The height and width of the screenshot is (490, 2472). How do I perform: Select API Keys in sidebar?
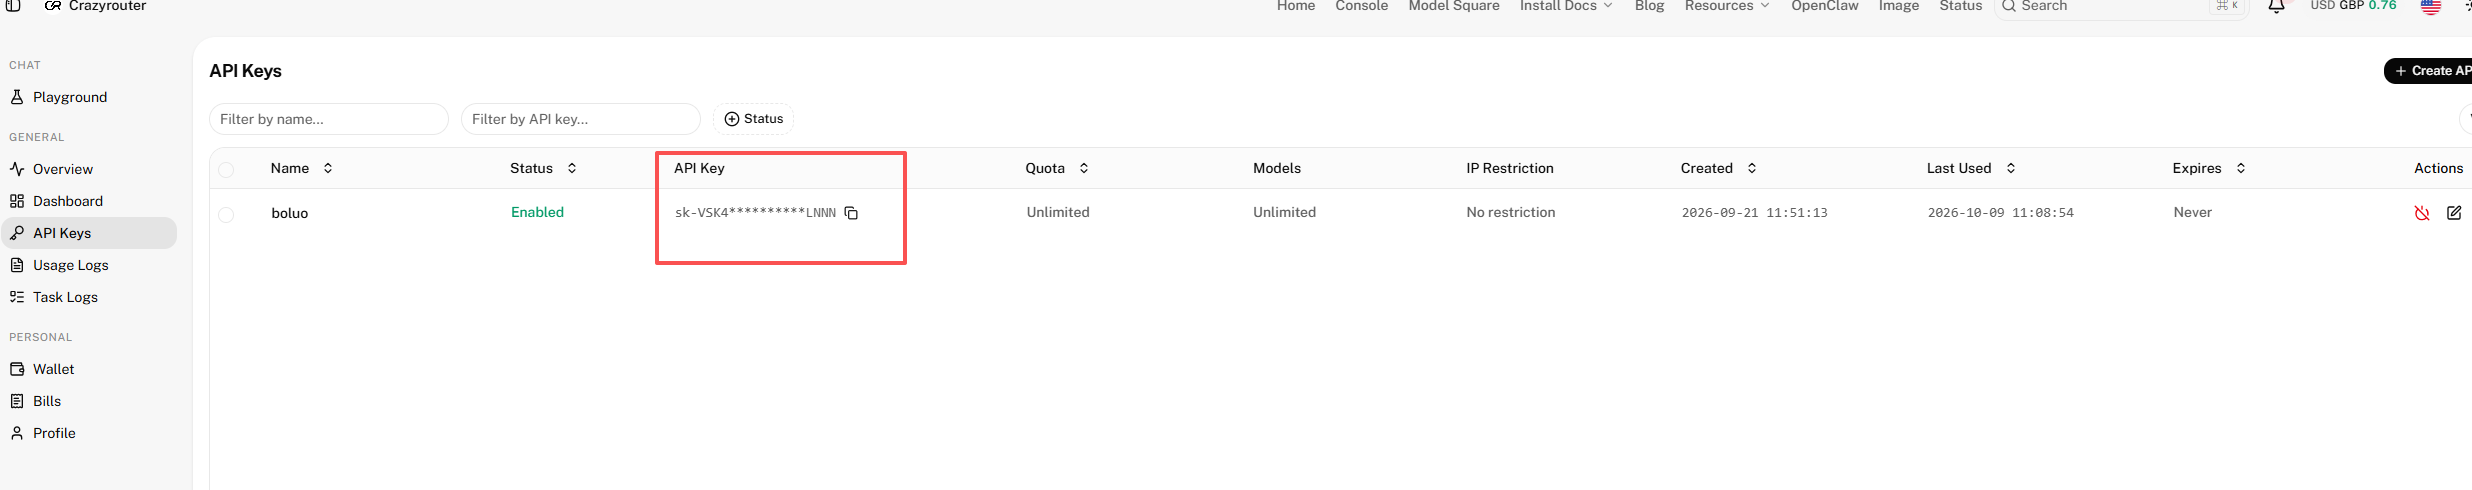click(x=89, y=233)
